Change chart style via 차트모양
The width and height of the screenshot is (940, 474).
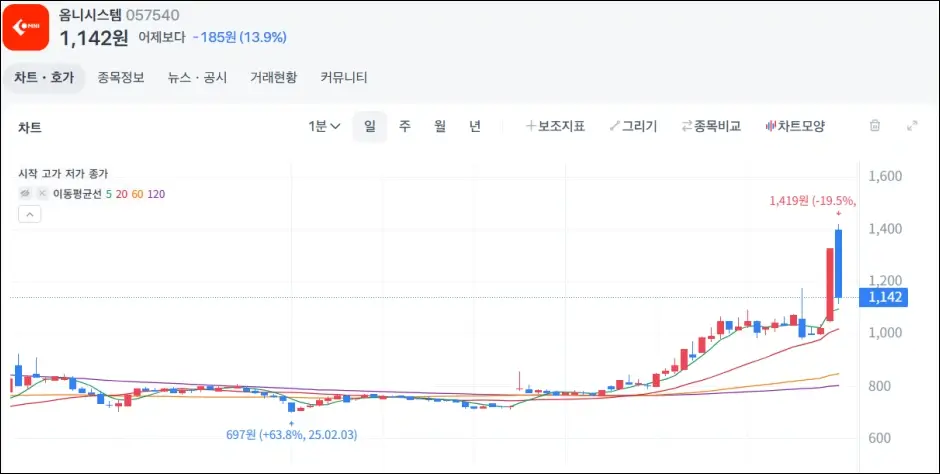pos(796,126)
